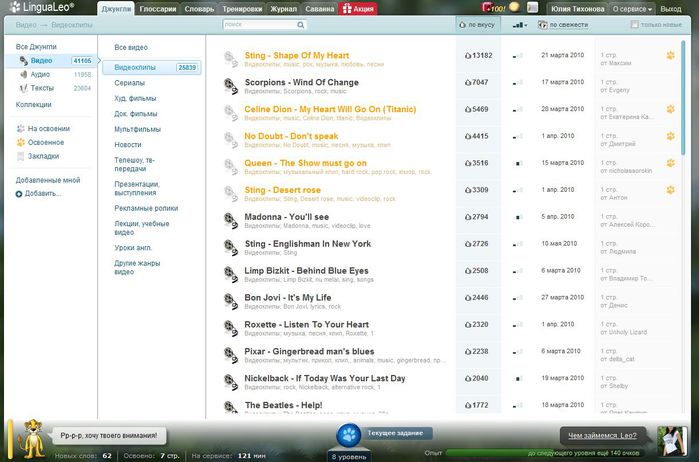Open Юлия Тихонова profile button
This screenshot has width=699, height=462.
pos(577,9)
